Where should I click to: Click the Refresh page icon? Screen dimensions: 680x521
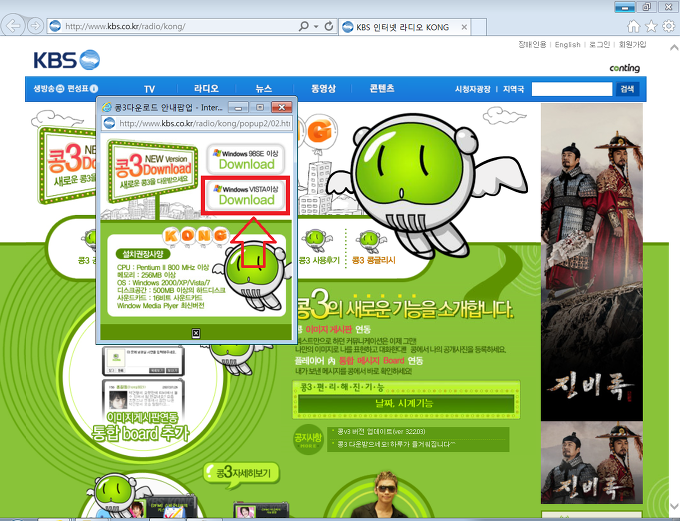point(329,26)
